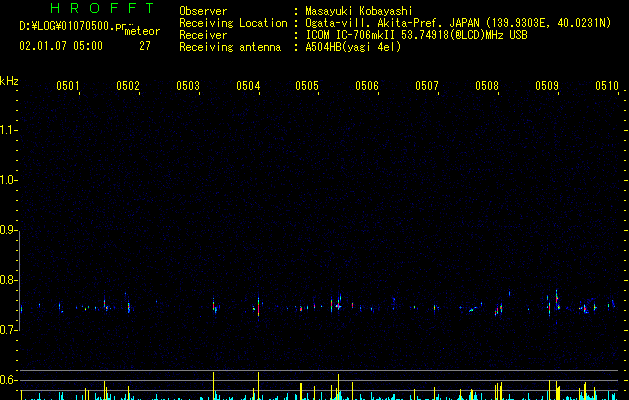The image size is (629, 400).
Task: Click the 1.0 frequency axis label
Action: 9,180
